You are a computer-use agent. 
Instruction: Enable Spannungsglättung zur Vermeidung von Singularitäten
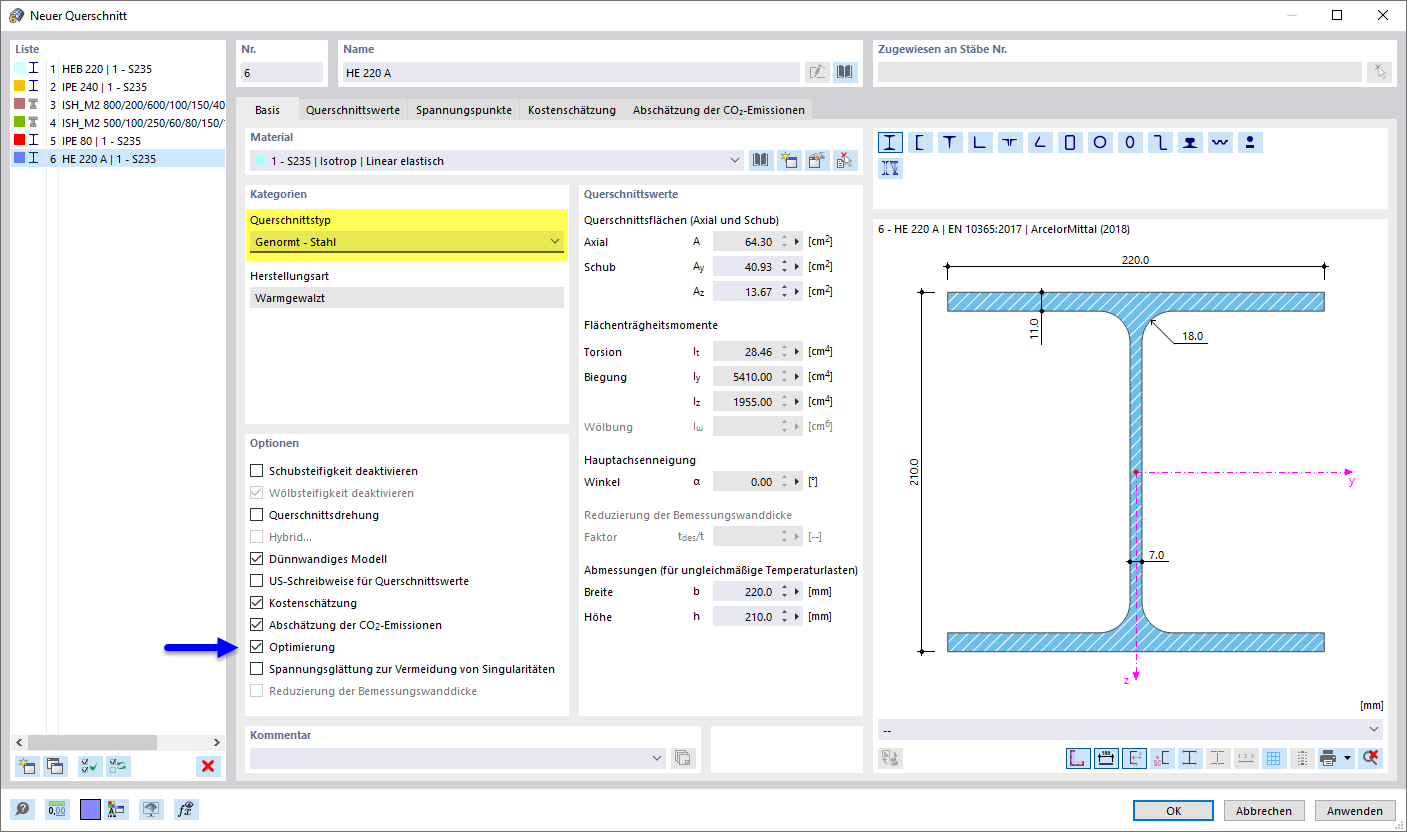click(x=257, y=669)
